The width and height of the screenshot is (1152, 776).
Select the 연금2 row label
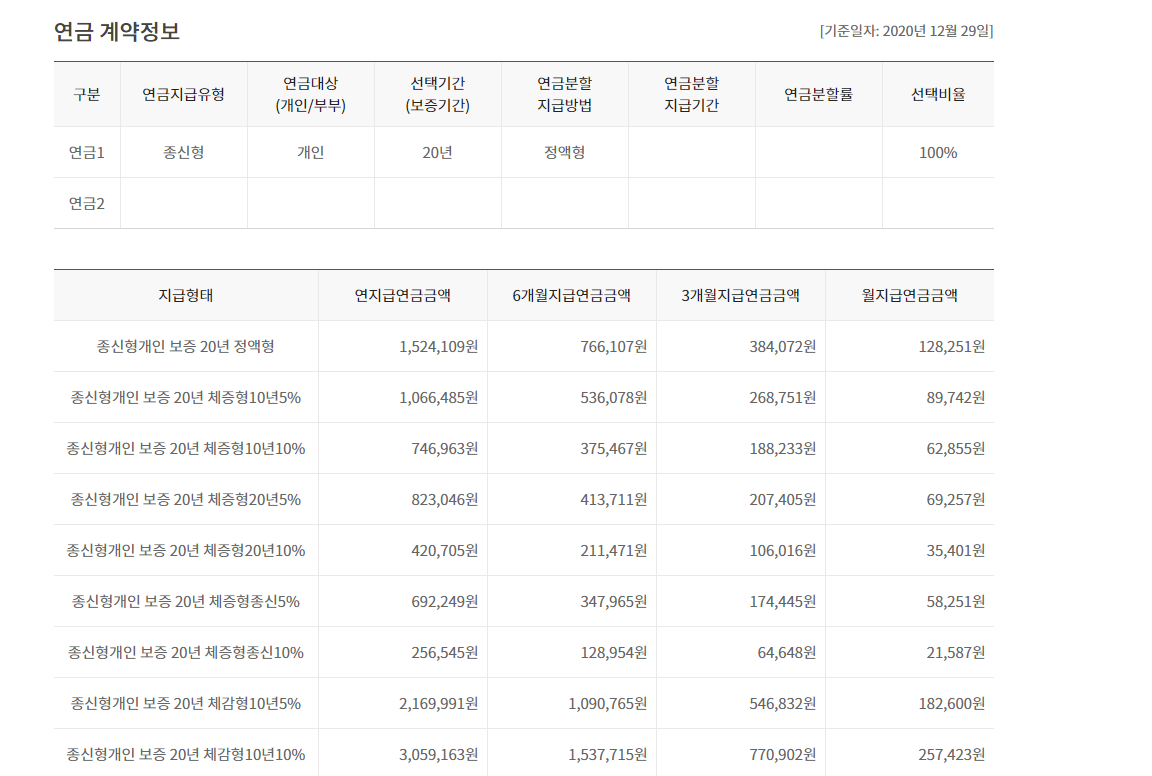87,204
